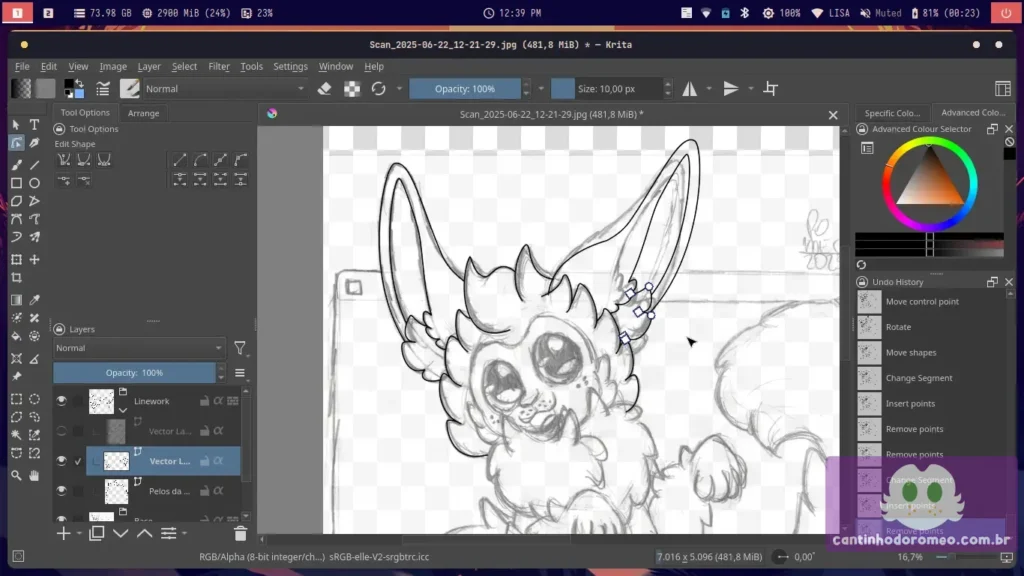Open the brush preset chooser
This screenshot has width=1024, height=576.
coord(129,89)
